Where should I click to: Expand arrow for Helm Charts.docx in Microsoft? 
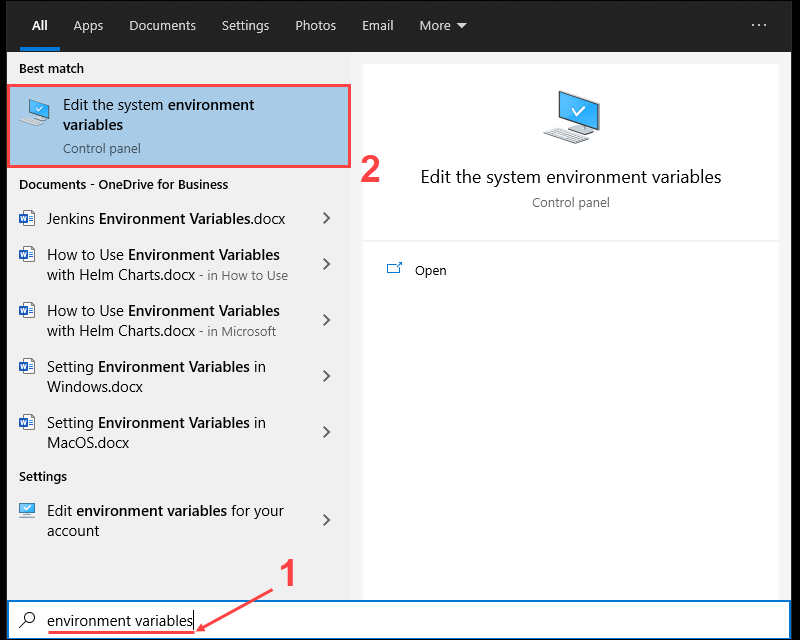pyautogui.click(x=327, y=320)
